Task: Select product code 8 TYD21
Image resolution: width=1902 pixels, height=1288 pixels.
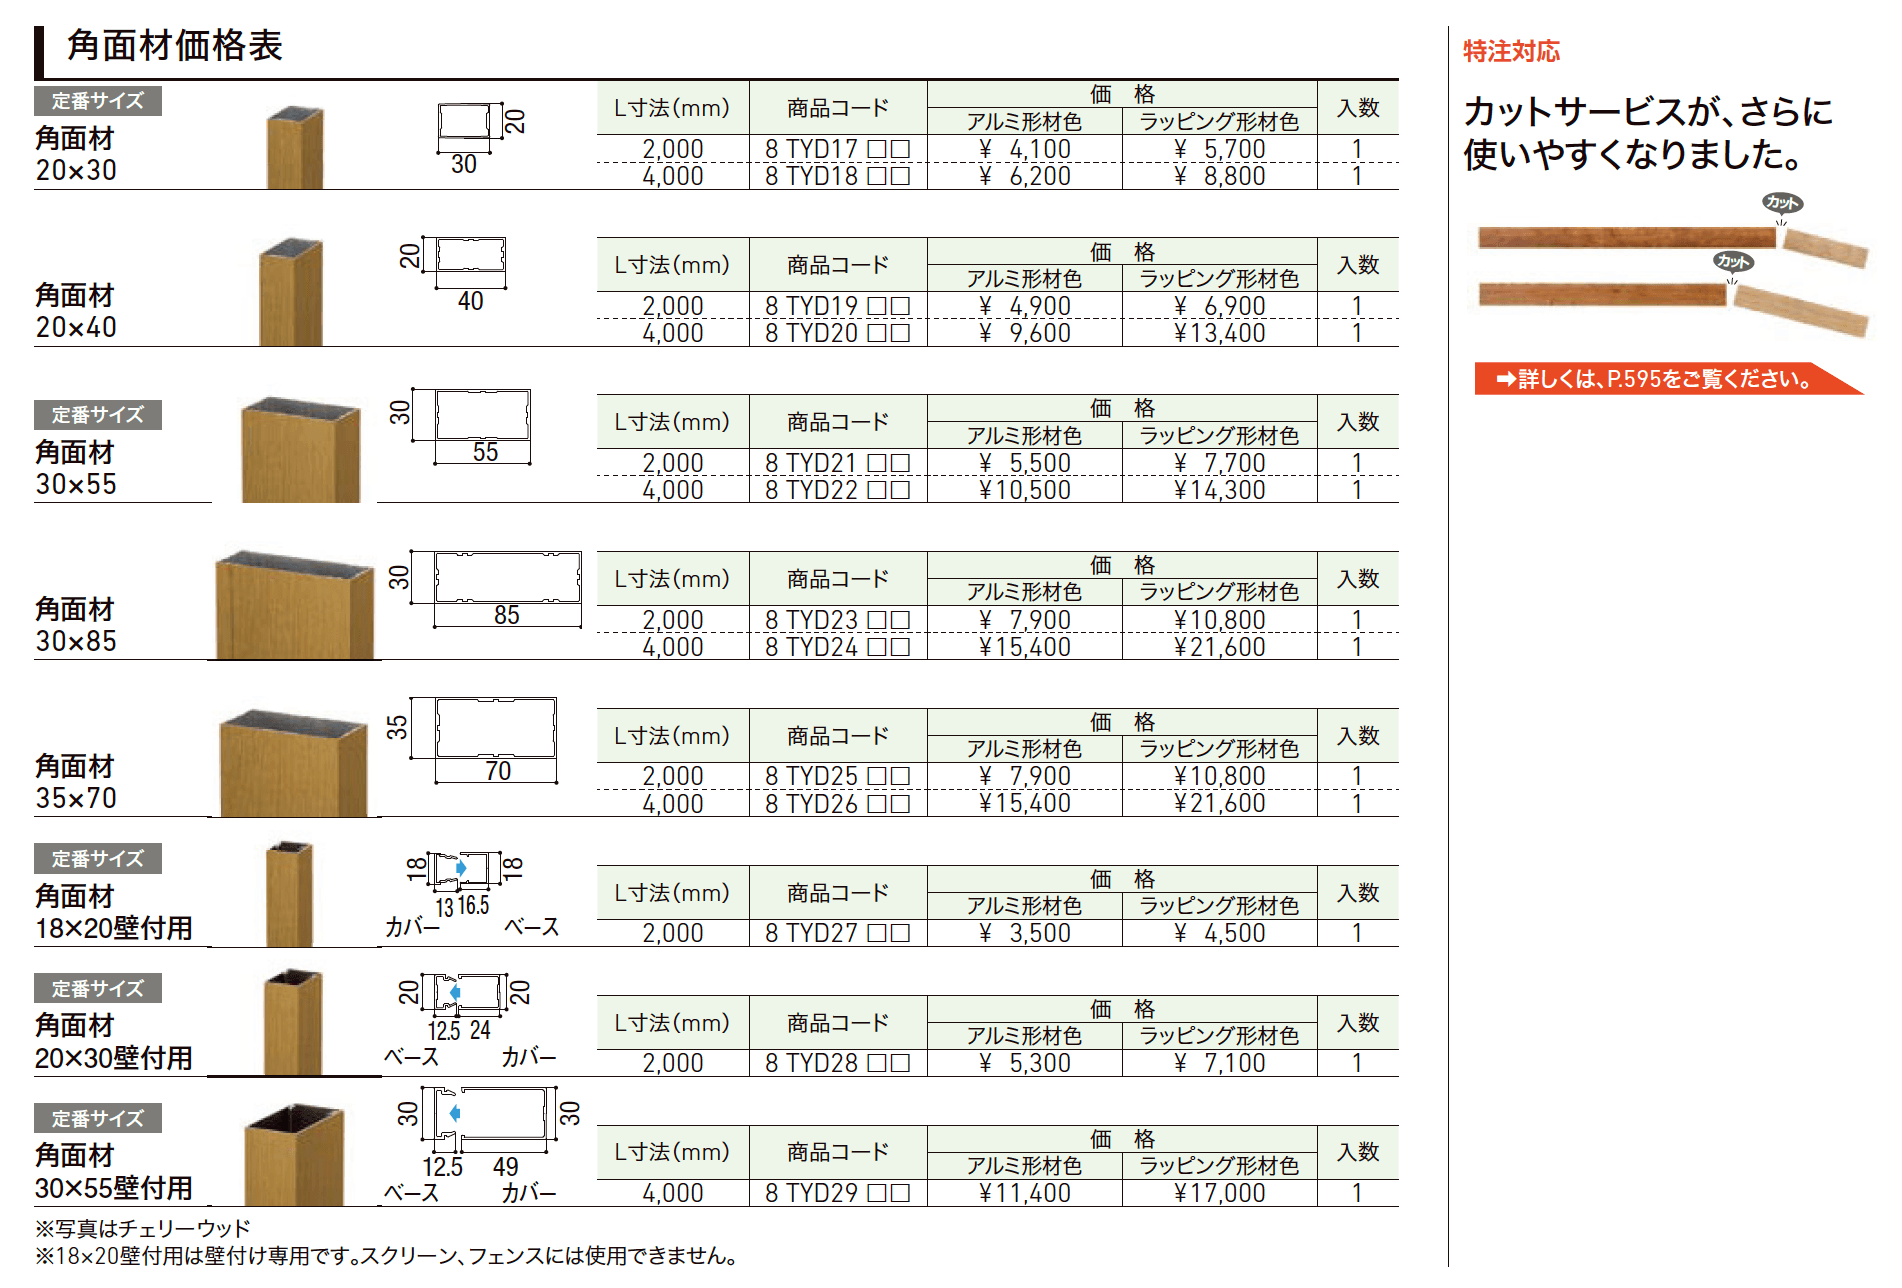Action: 837,463
